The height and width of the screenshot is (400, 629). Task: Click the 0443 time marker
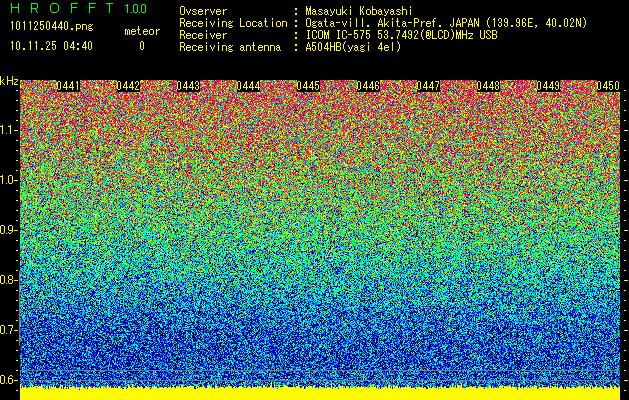[188, 86]
